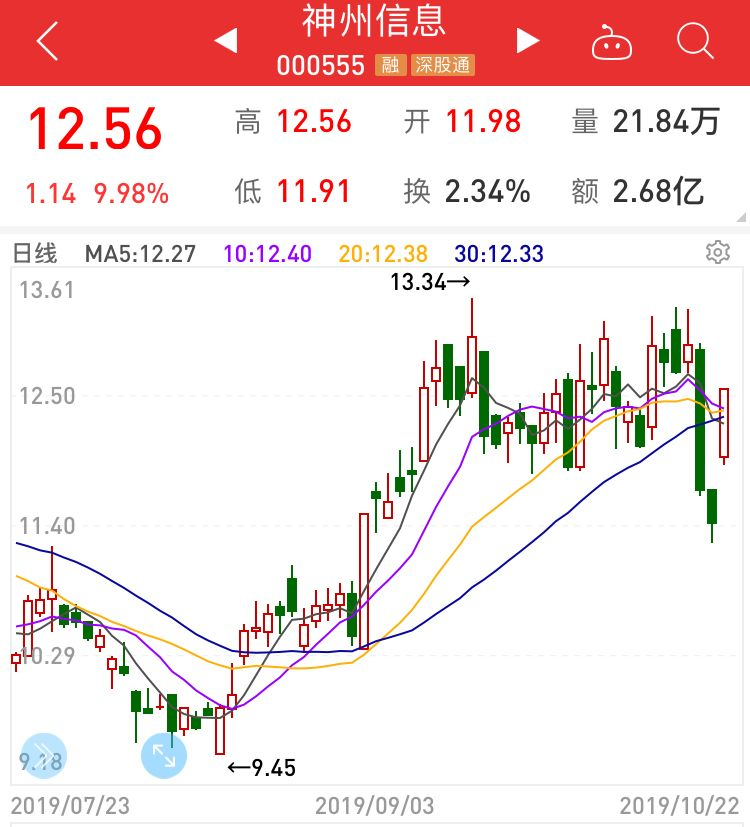Tap the 神州信息 stock title
Image resolution: width=750 pixels, height=827 pixels.
point(374,21)
